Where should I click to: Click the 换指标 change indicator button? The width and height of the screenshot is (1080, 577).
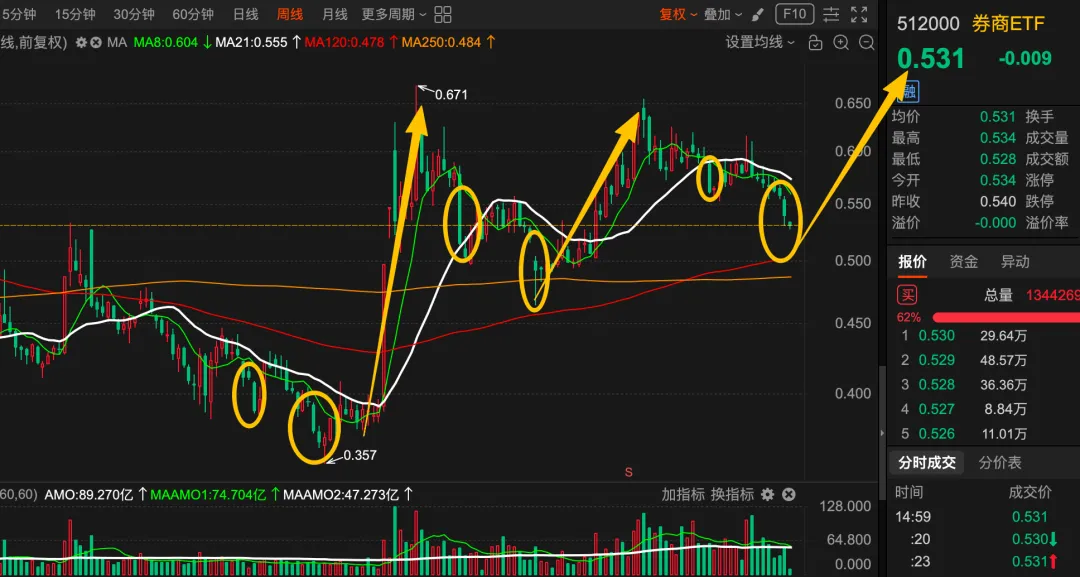[x=732, y=494]
